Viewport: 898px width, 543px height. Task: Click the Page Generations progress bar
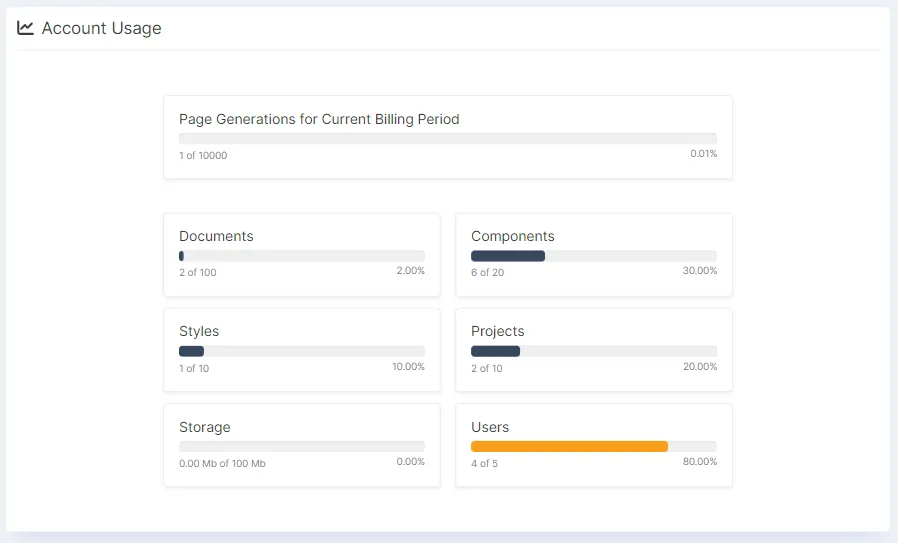tap(448, 139)
